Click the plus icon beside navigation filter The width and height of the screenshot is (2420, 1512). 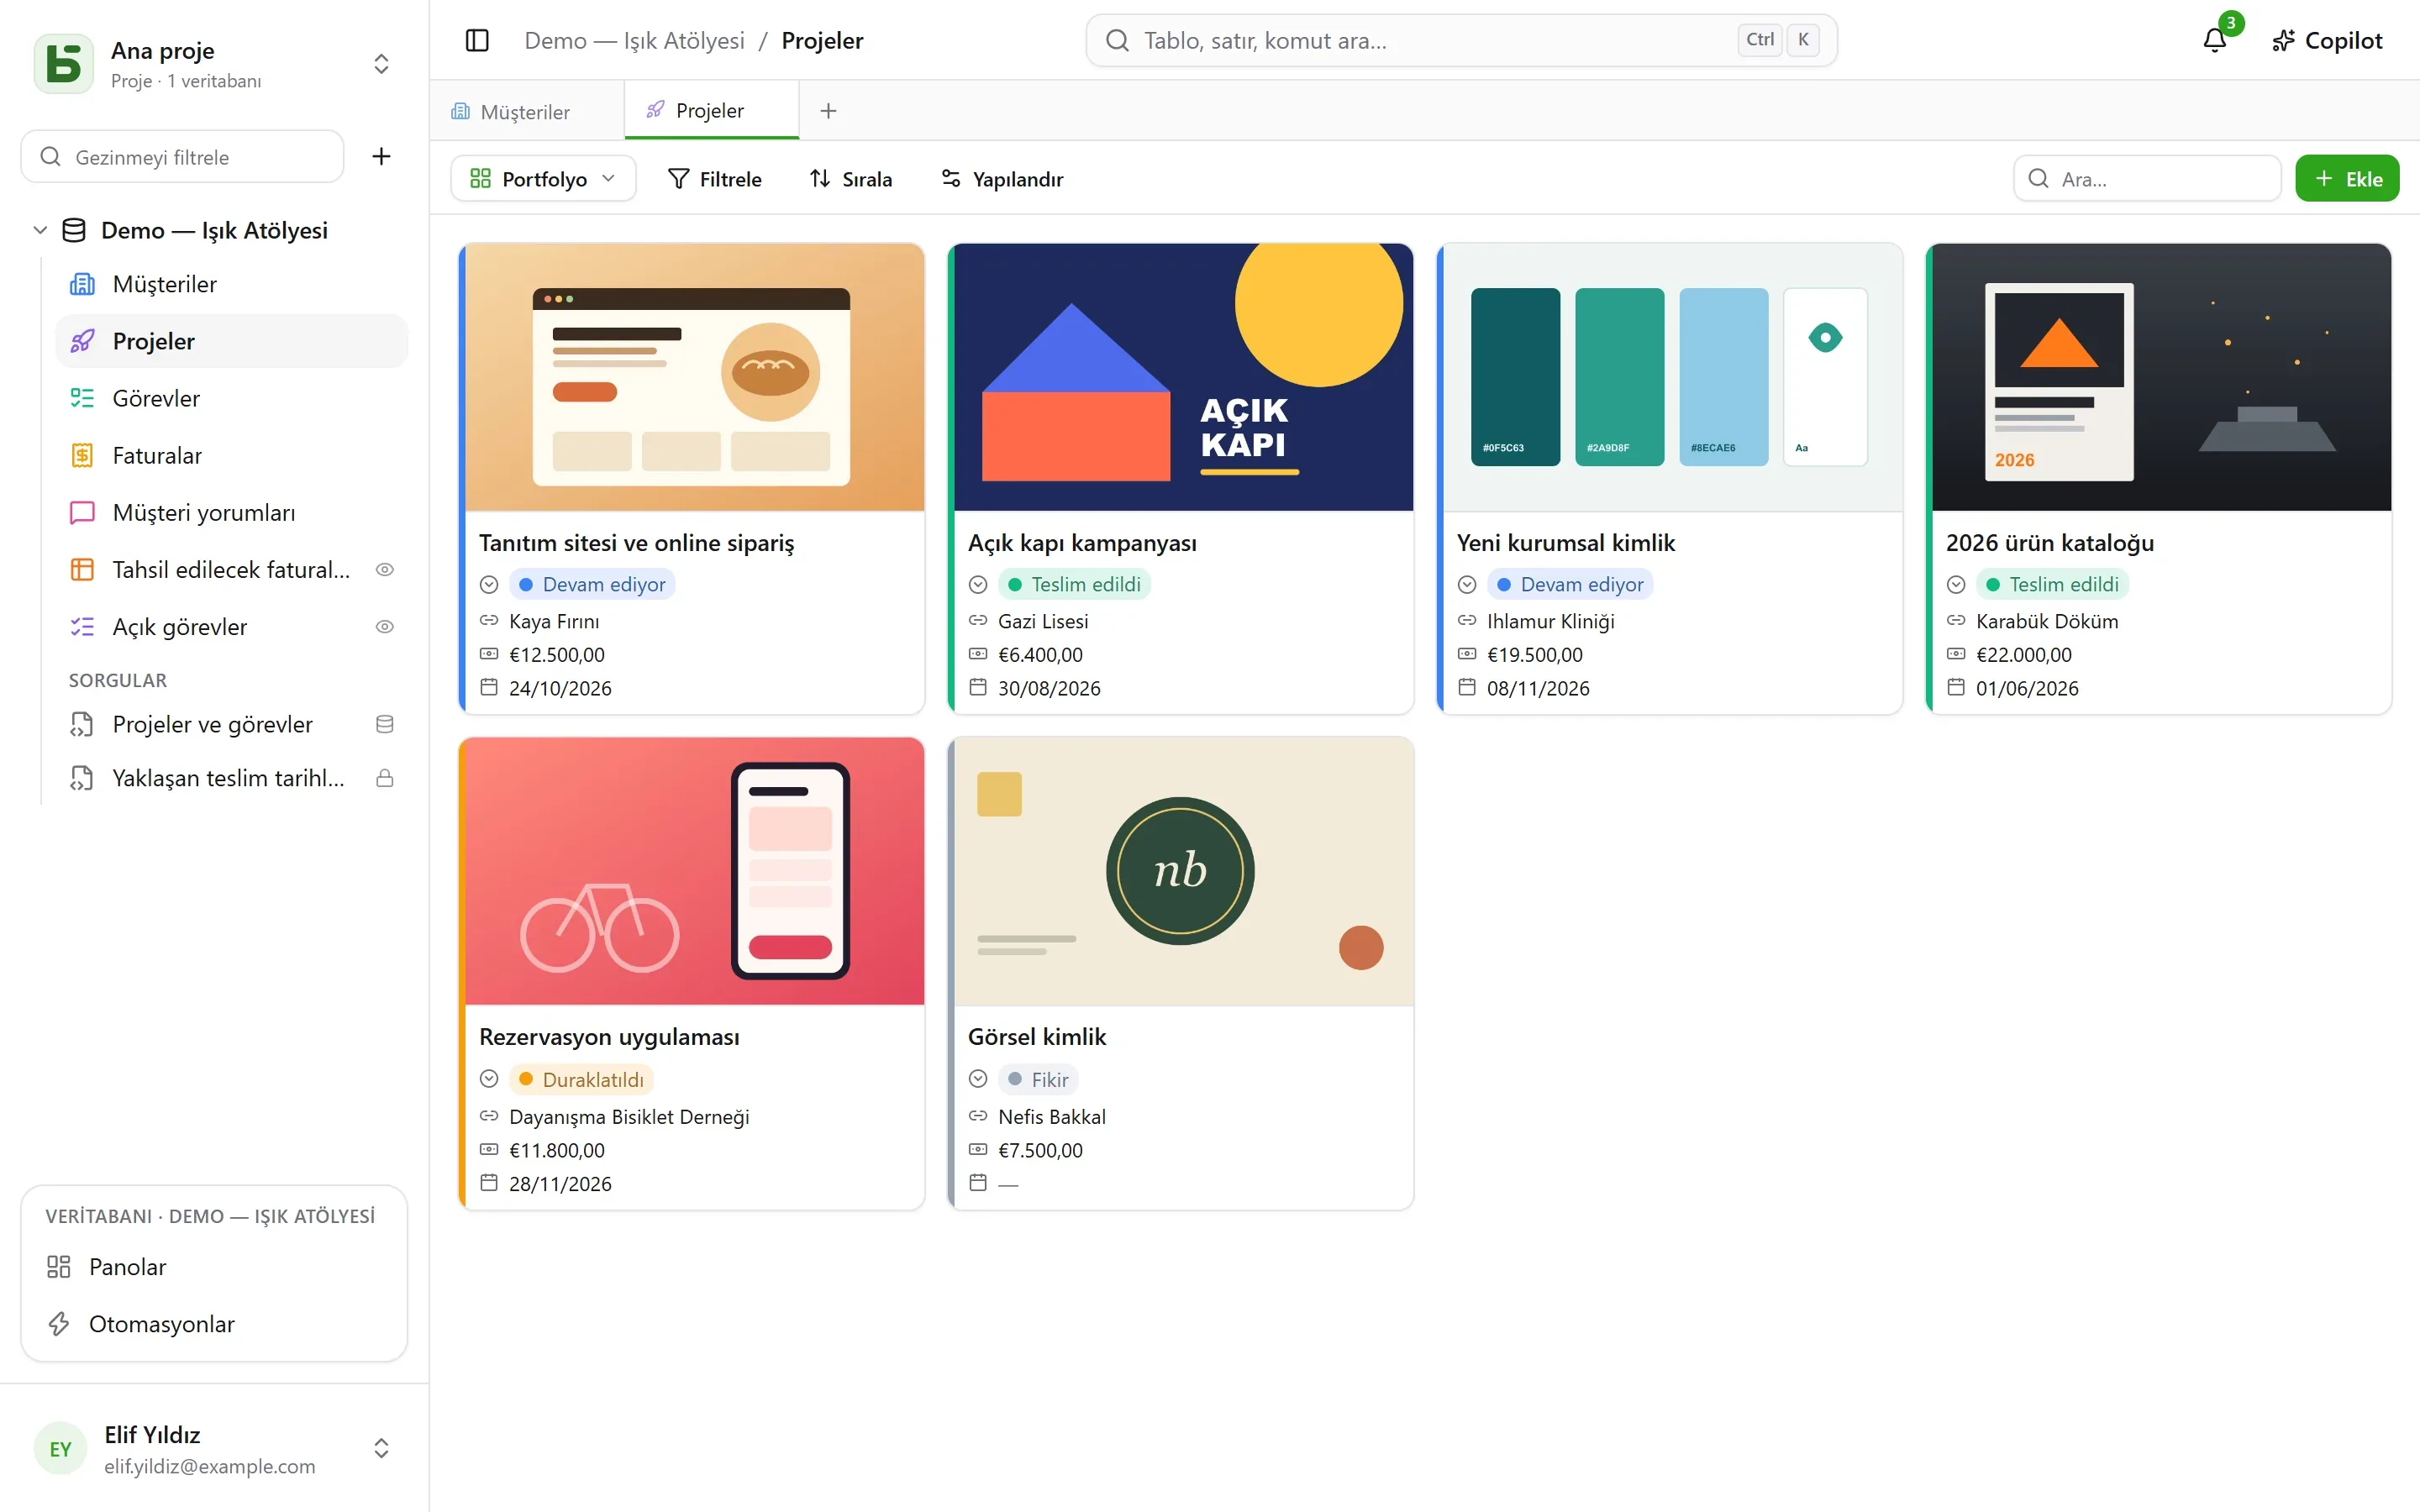point(381,156)
